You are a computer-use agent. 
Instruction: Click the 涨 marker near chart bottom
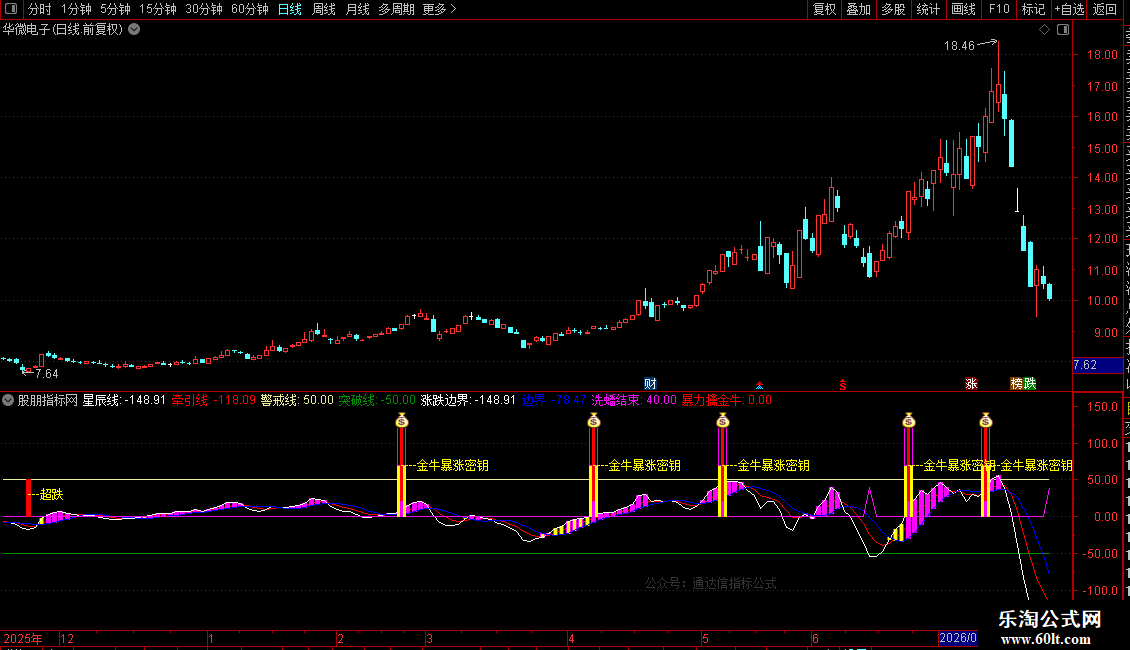(x=971, y=383)
